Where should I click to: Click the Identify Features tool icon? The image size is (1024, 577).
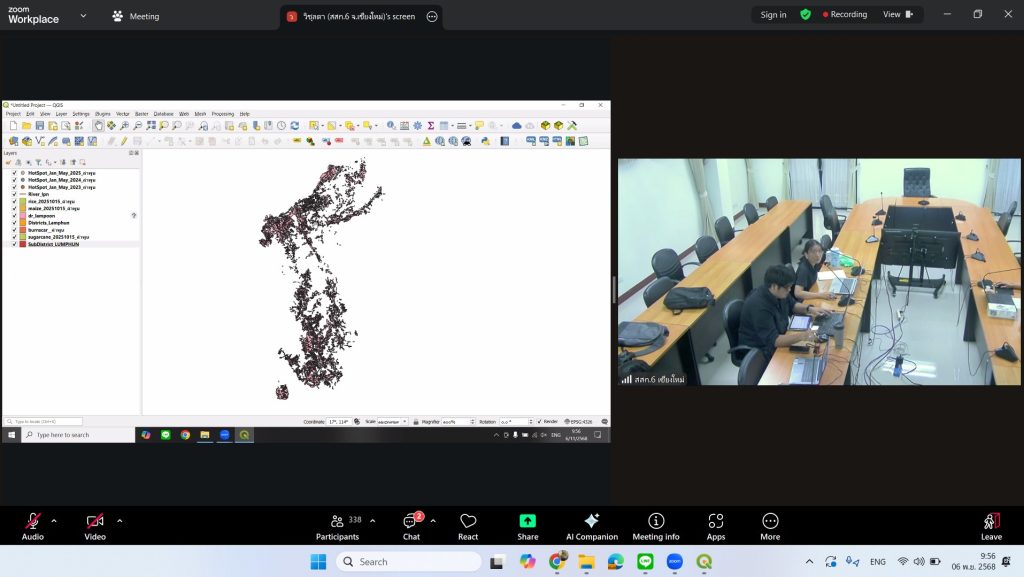click(x=391, y=126)
